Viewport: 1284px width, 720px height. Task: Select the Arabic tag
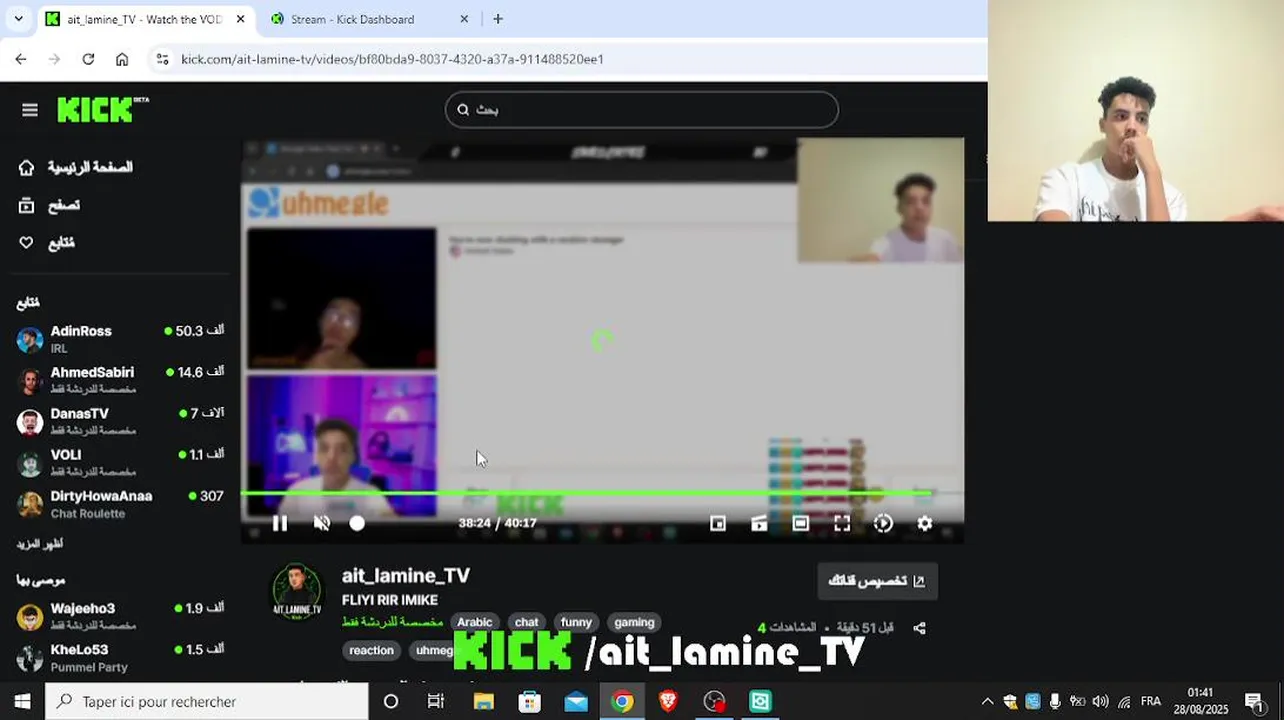coord(474,622)
